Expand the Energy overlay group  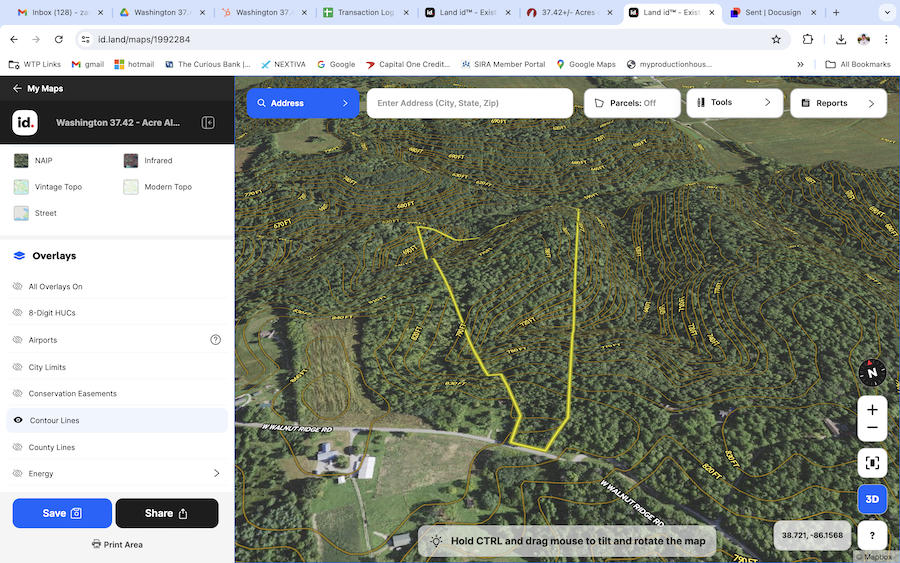216,474
